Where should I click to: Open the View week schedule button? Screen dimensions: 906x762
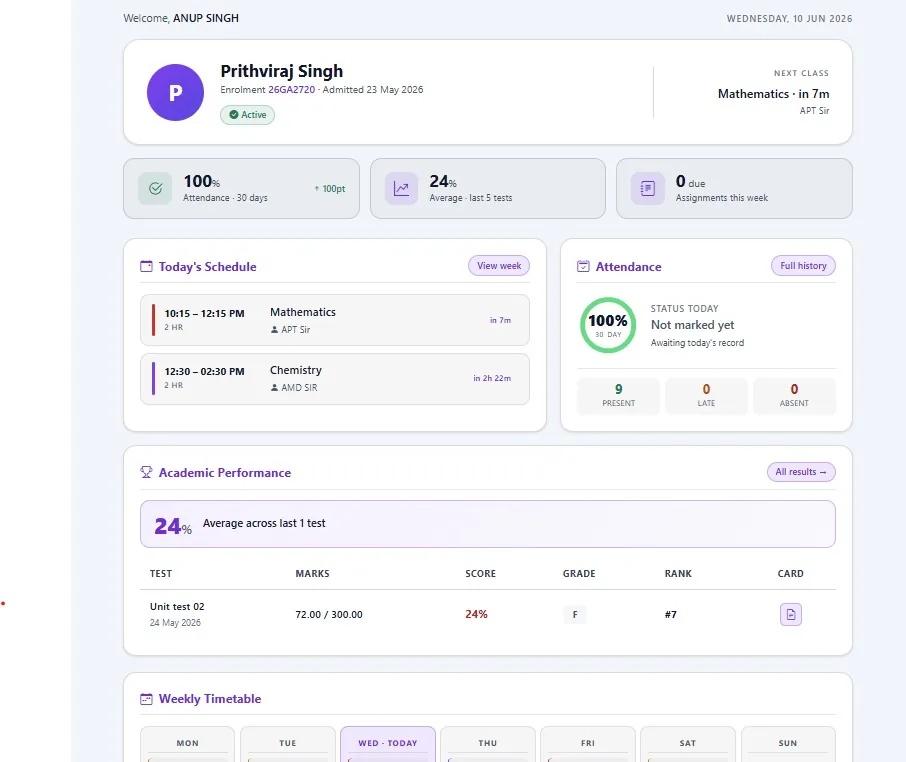coord(499,266)
